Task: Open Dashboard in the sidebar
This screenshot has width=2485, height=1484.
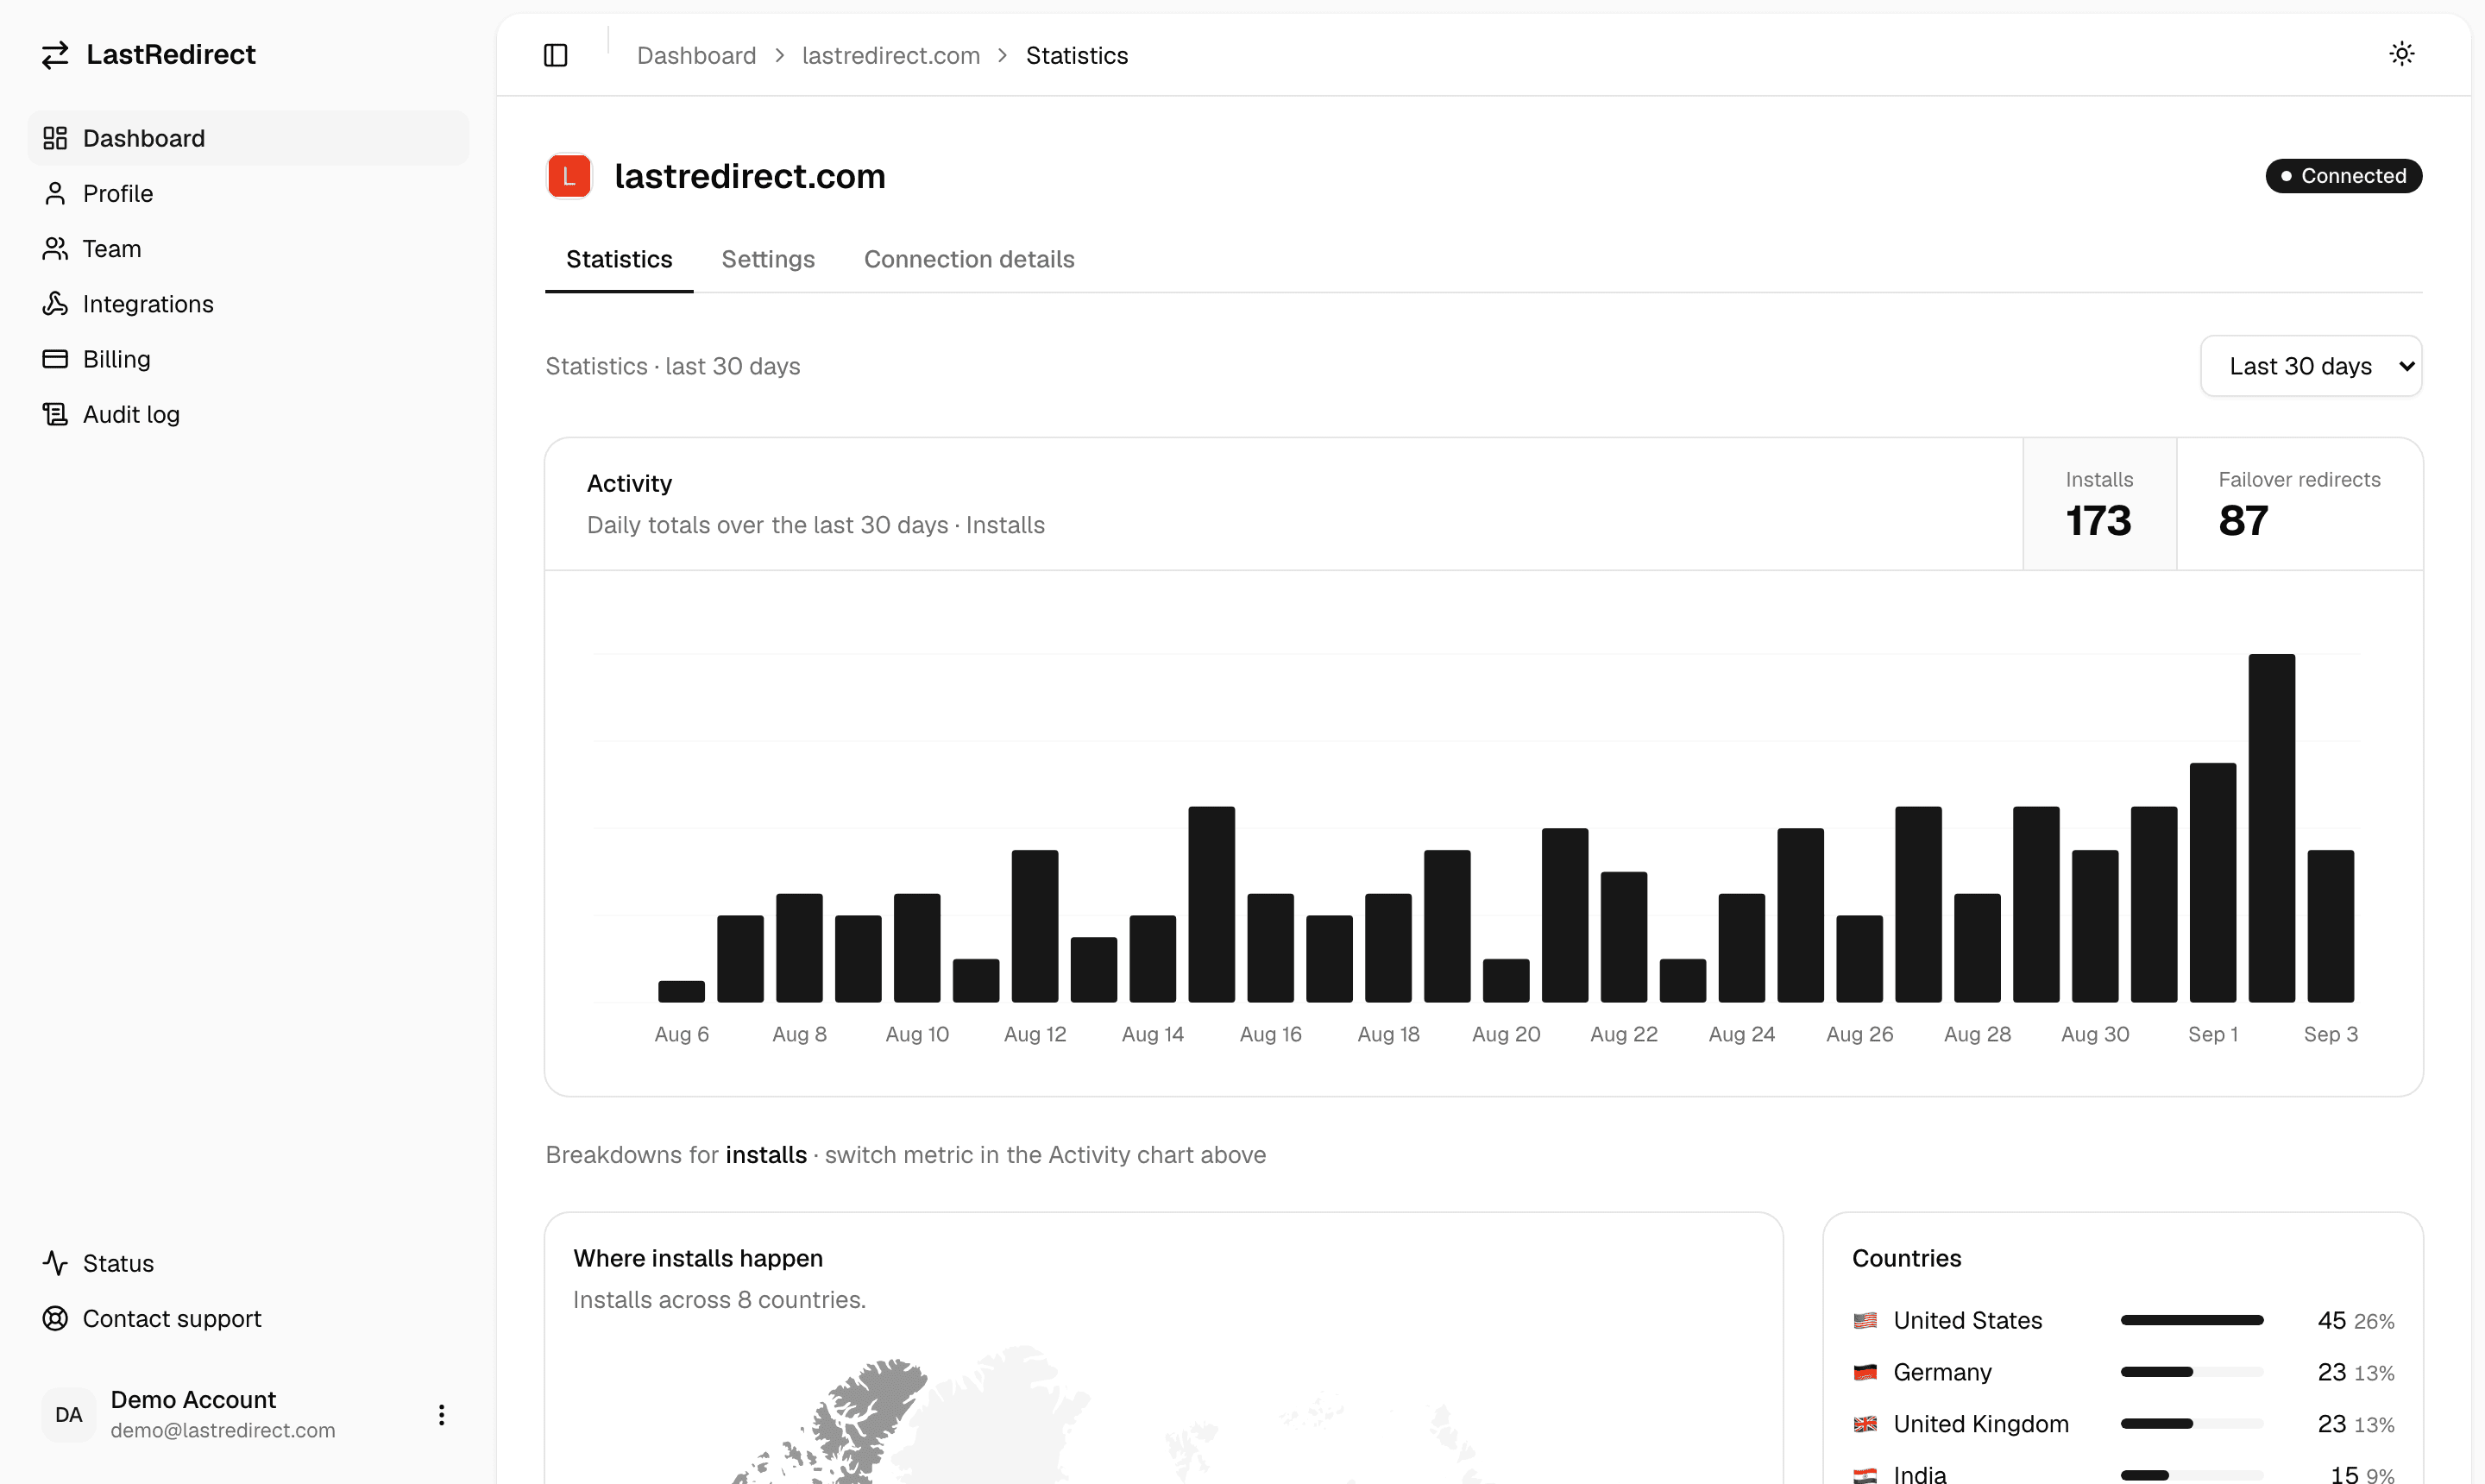Action: 248,138
